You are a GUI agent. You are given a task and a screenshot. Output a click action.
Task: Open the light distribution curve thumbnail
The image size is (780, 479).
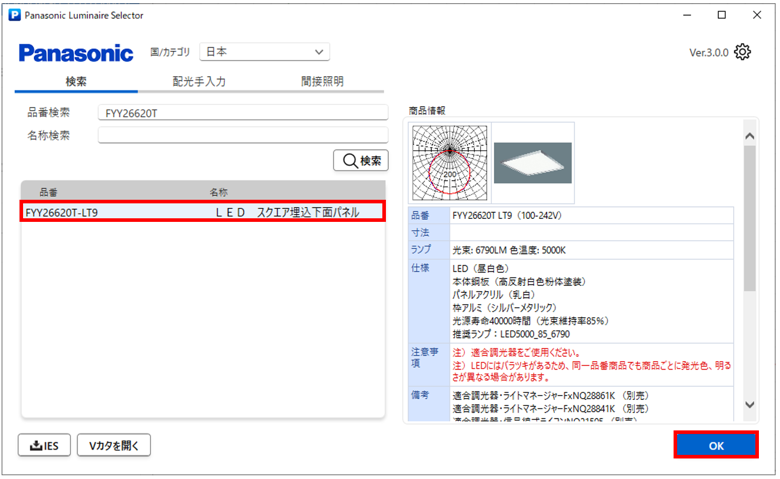pos(451,160)
